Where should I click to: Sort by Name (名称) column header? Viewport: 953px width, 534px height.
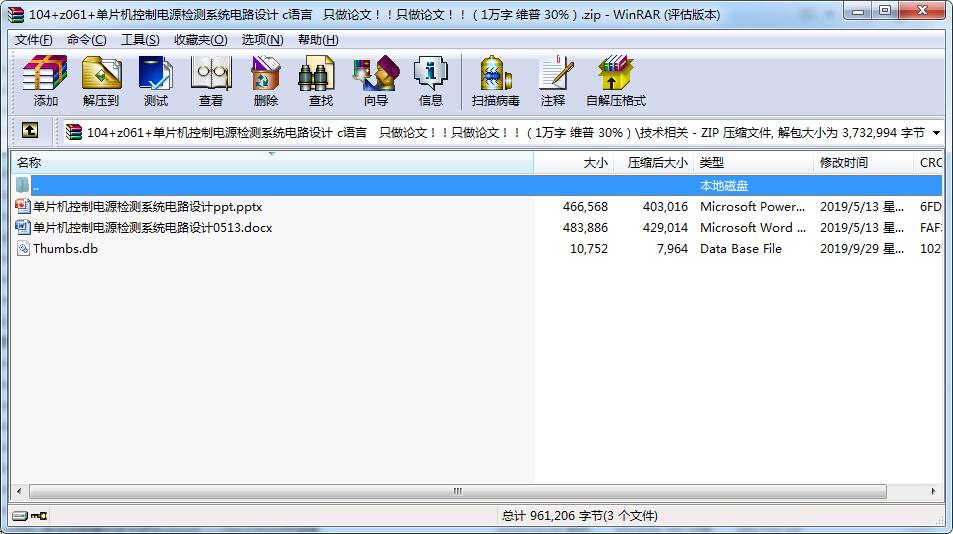pos(272,163)
